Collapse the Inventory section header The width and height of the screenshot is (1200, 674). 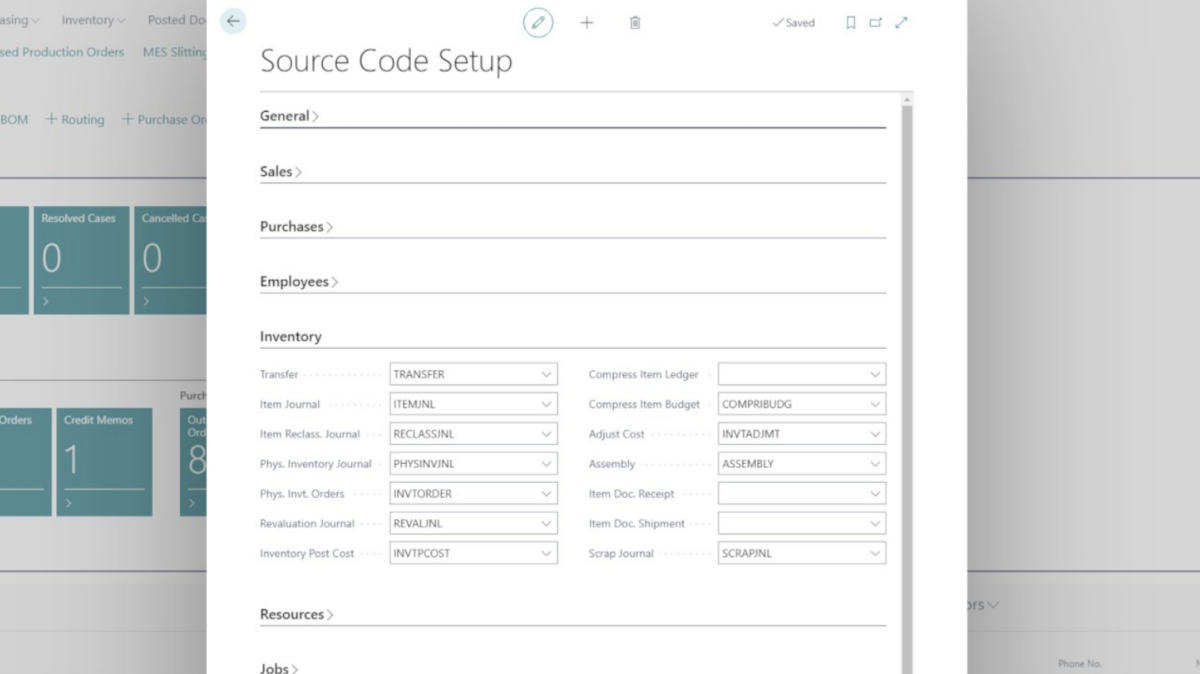pyautogui.click(x=291, y=337)
